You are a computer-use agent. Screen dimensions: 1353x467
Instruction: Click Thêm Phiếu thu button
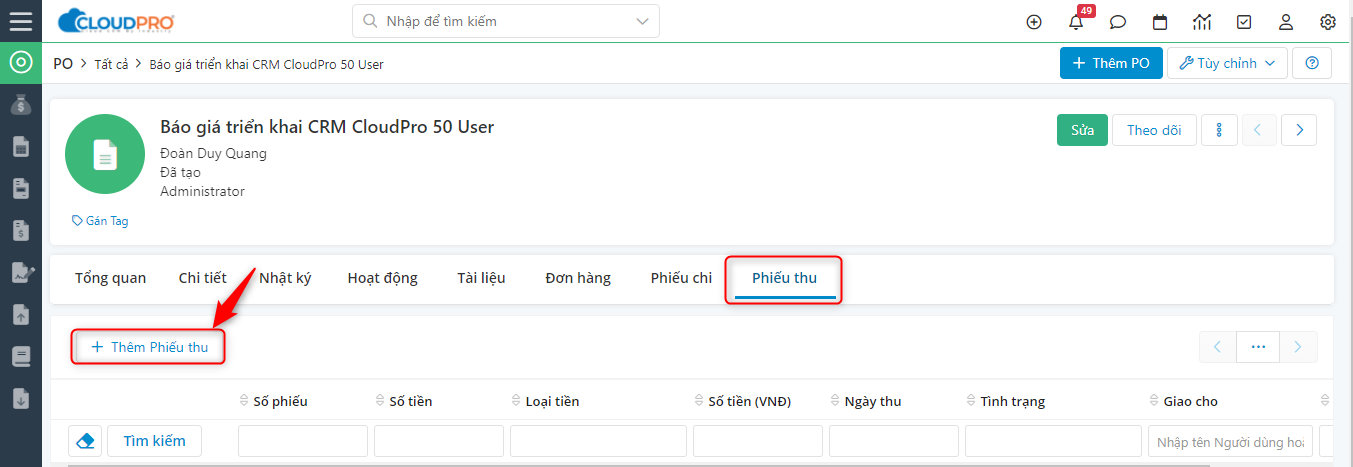149,347
